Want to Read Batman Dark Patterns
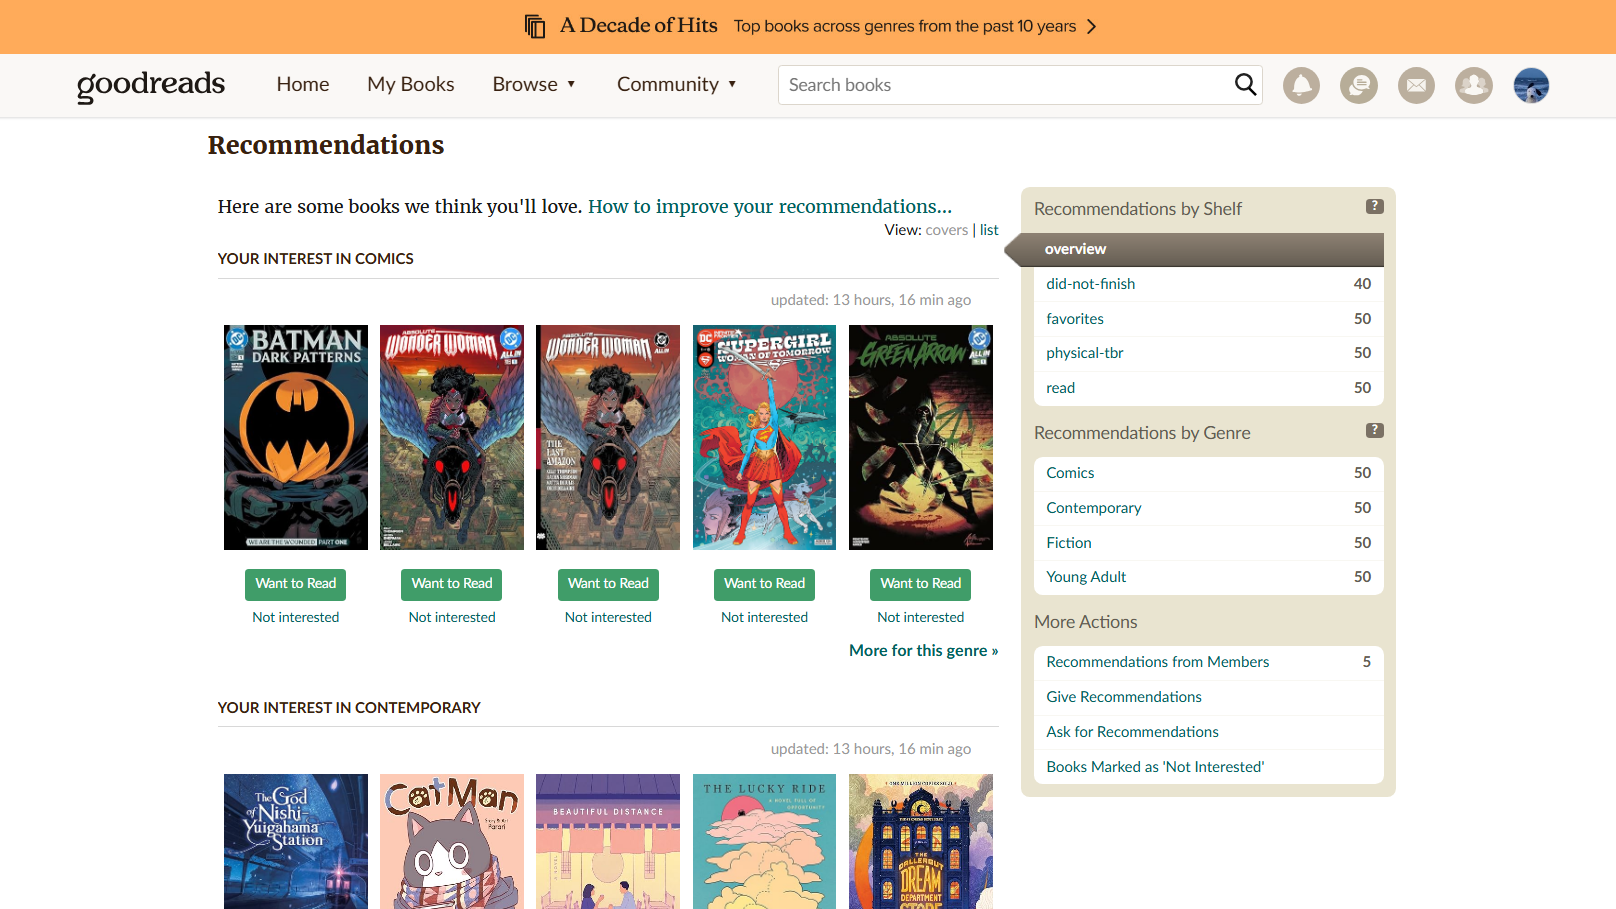The height and width of the screenshot is (909, 1616). click(296, 584)
